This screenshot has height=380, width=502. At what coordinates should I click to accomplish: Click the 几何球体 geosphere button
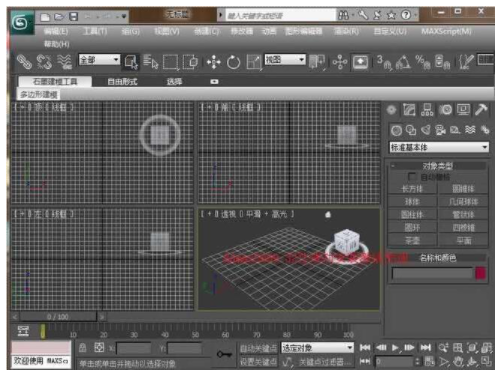[x=463, y=202]
